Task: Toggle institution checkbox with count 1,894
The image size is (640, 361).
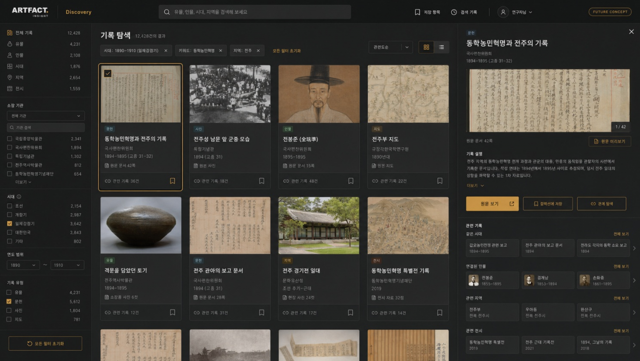Action: [x=9, y=147]
